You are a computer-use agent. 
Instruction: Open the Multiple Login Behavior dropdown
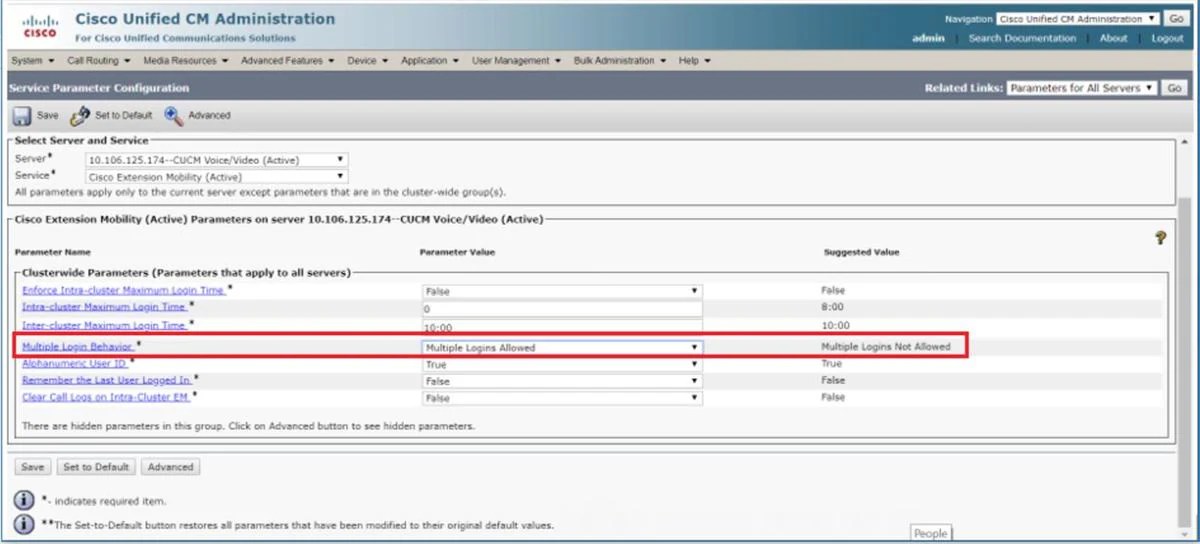coord(562,348)
